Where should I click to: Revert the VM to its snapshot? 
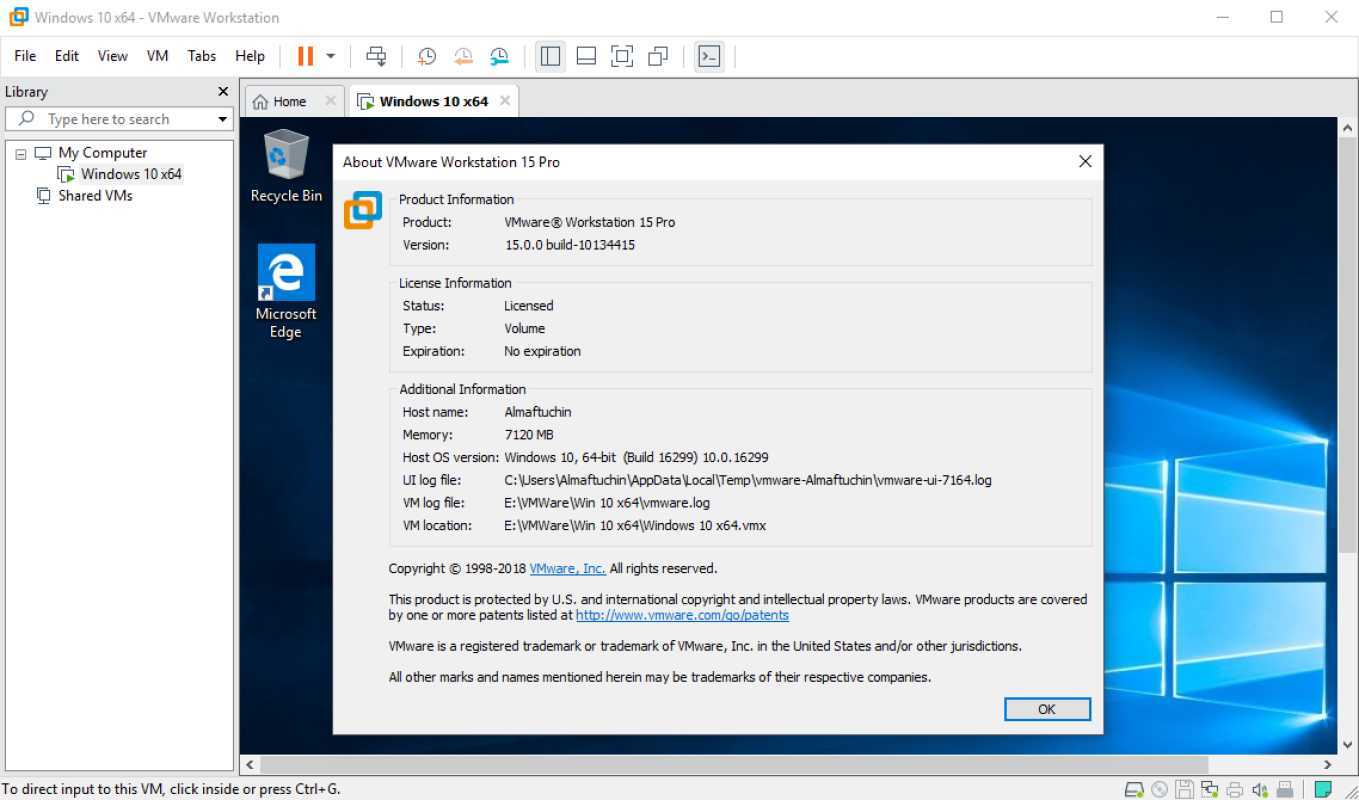point(463,57)
